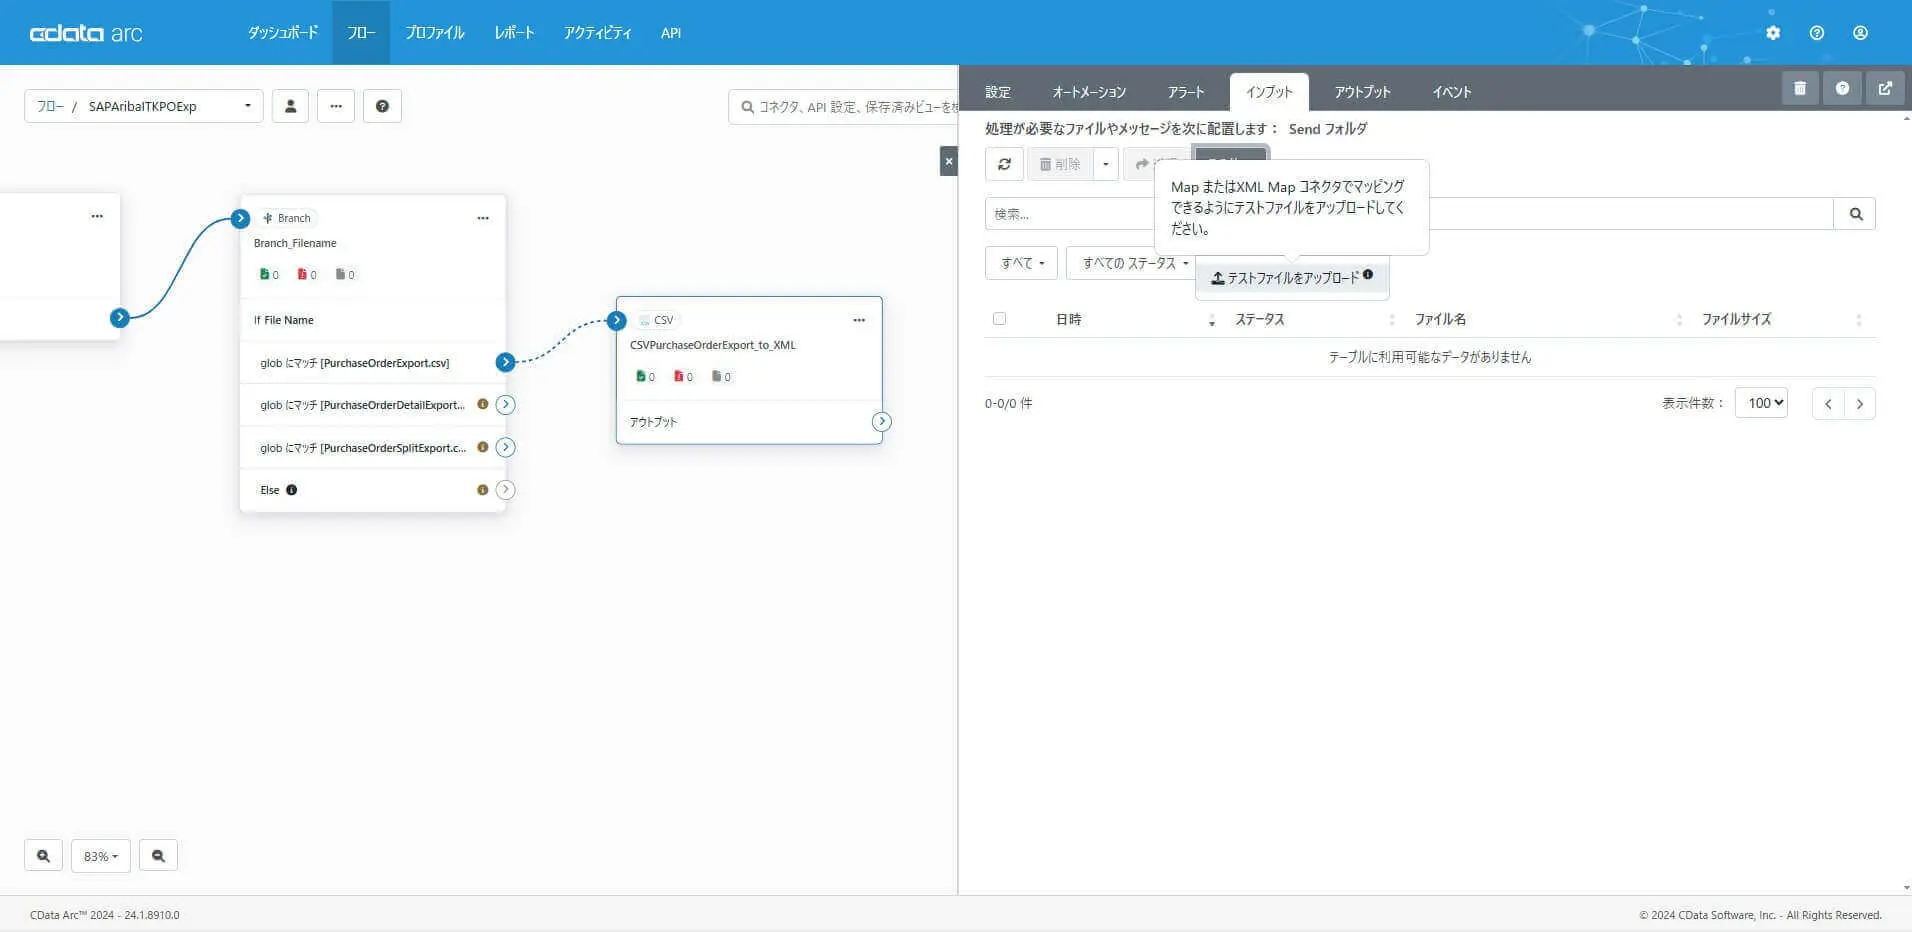The height and width of the screenshot is (932, 1912).
Task: Open the user account icon in header
Action: [1860, 33]
